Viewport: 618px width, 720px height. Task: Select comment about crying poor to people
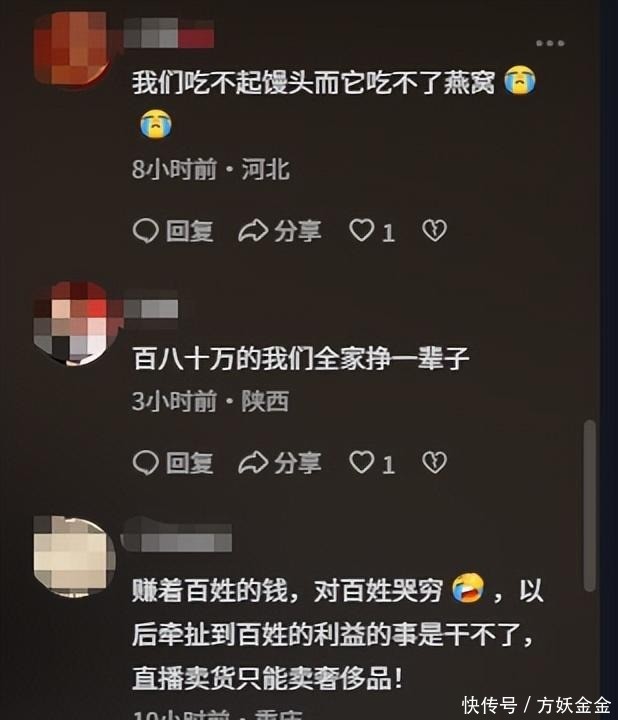click(x=337, y=635)
